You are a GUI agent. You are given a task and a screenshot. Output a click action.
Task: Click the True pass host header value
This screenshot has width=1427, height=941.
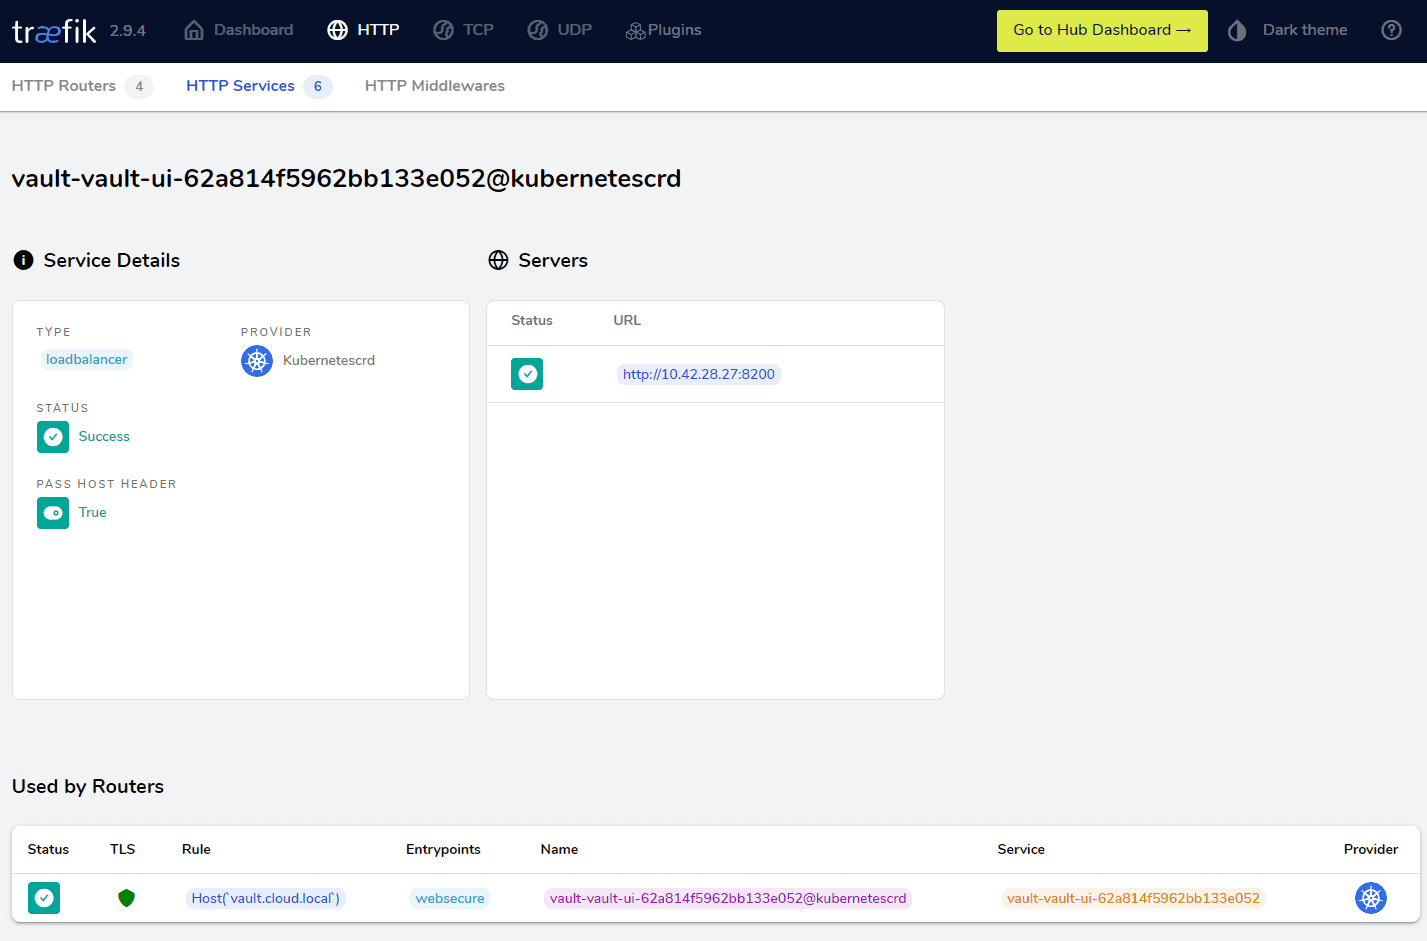tap(92, 513)
